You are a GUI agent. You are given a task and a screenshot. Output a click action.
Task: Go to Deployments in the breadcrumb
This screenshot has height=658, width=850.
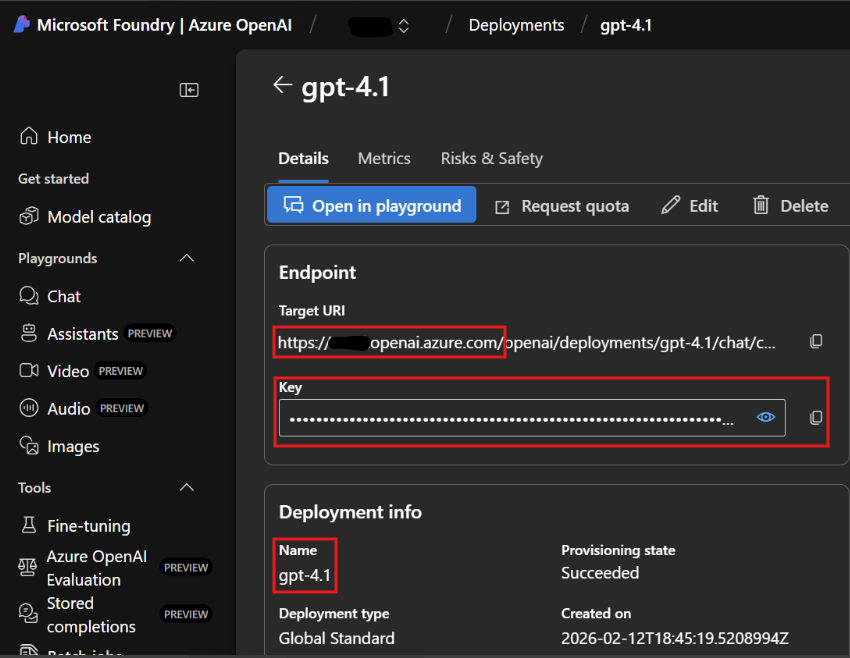click(516, 25)
